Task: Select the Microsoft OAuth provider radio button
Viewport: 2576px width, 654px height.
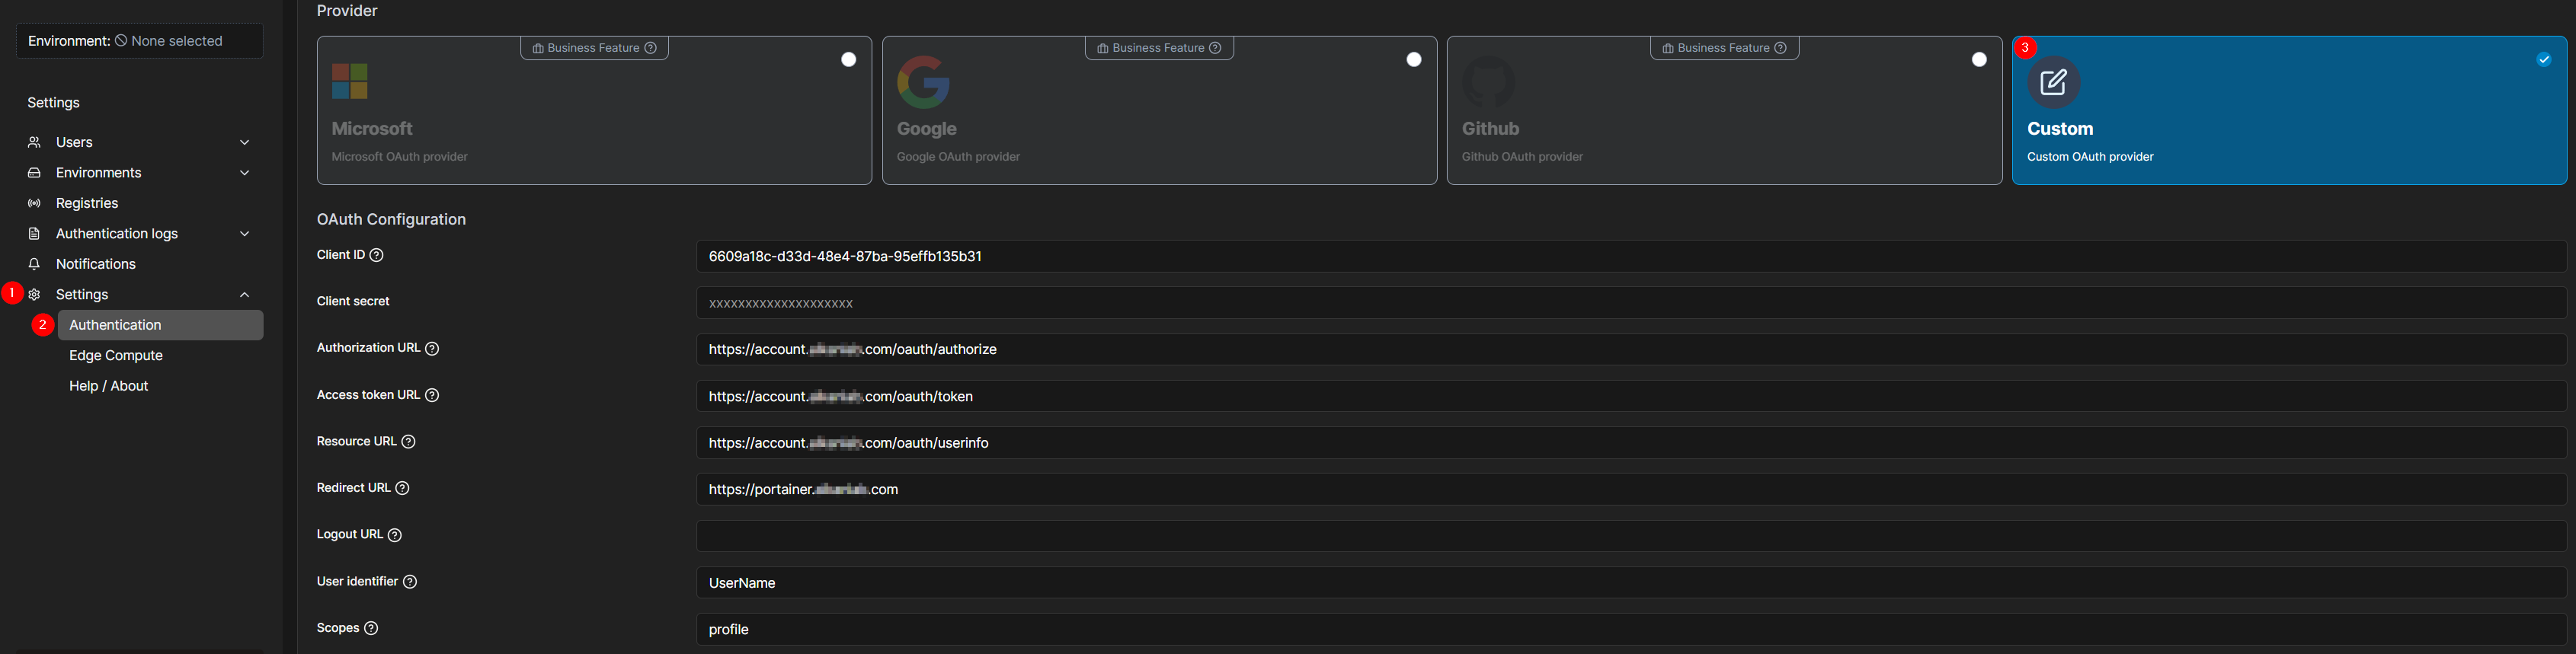Action: click(x=848, y=60)
